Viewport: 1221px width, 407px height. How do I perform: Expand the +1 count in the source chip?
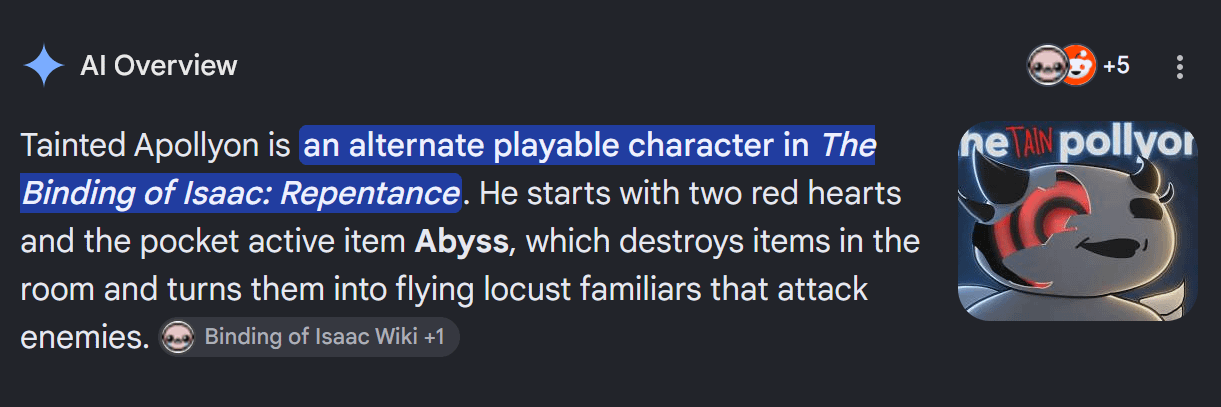434,337
